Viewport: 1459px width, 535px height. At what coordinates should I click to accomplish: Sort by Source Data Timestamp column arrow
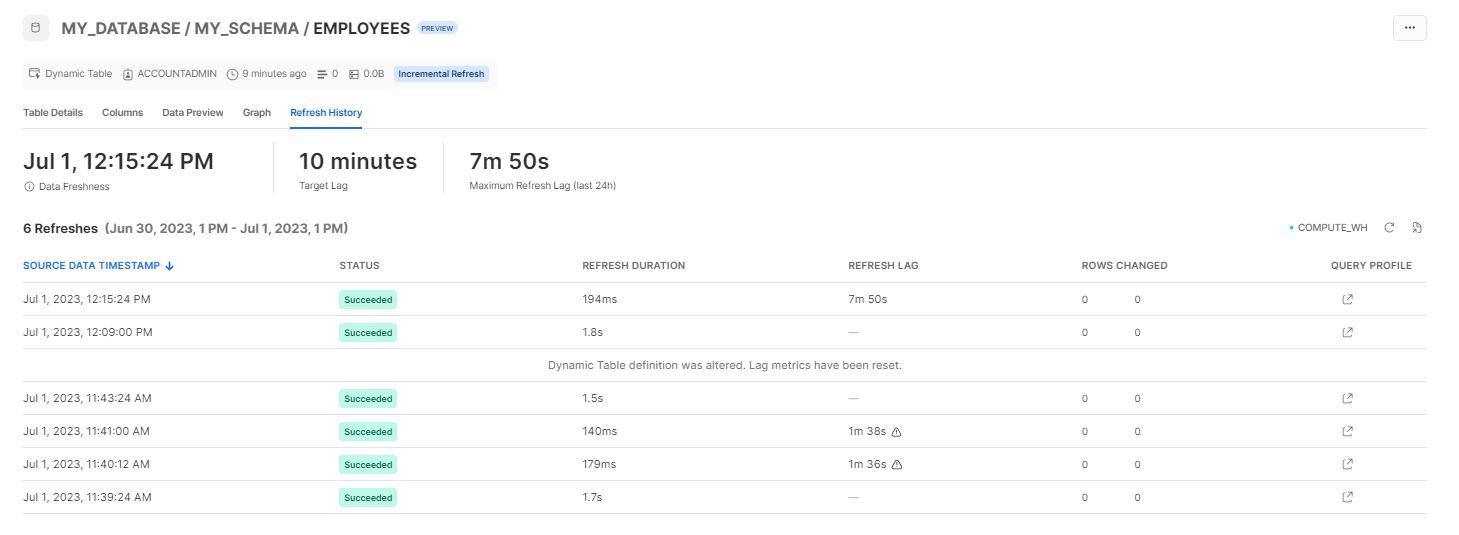[x=169, y=266]
